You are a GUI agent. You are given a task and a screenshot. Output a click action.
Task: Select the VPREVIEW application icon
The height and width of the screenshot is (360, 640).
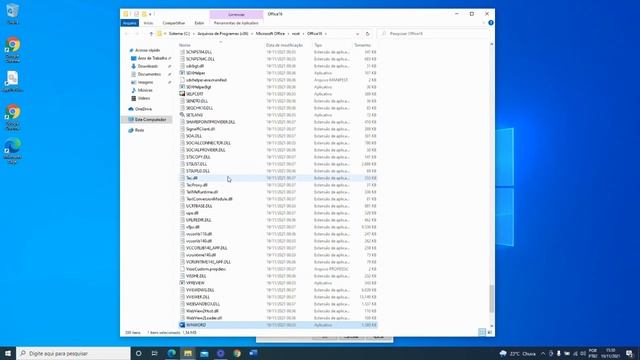[182, 283]
